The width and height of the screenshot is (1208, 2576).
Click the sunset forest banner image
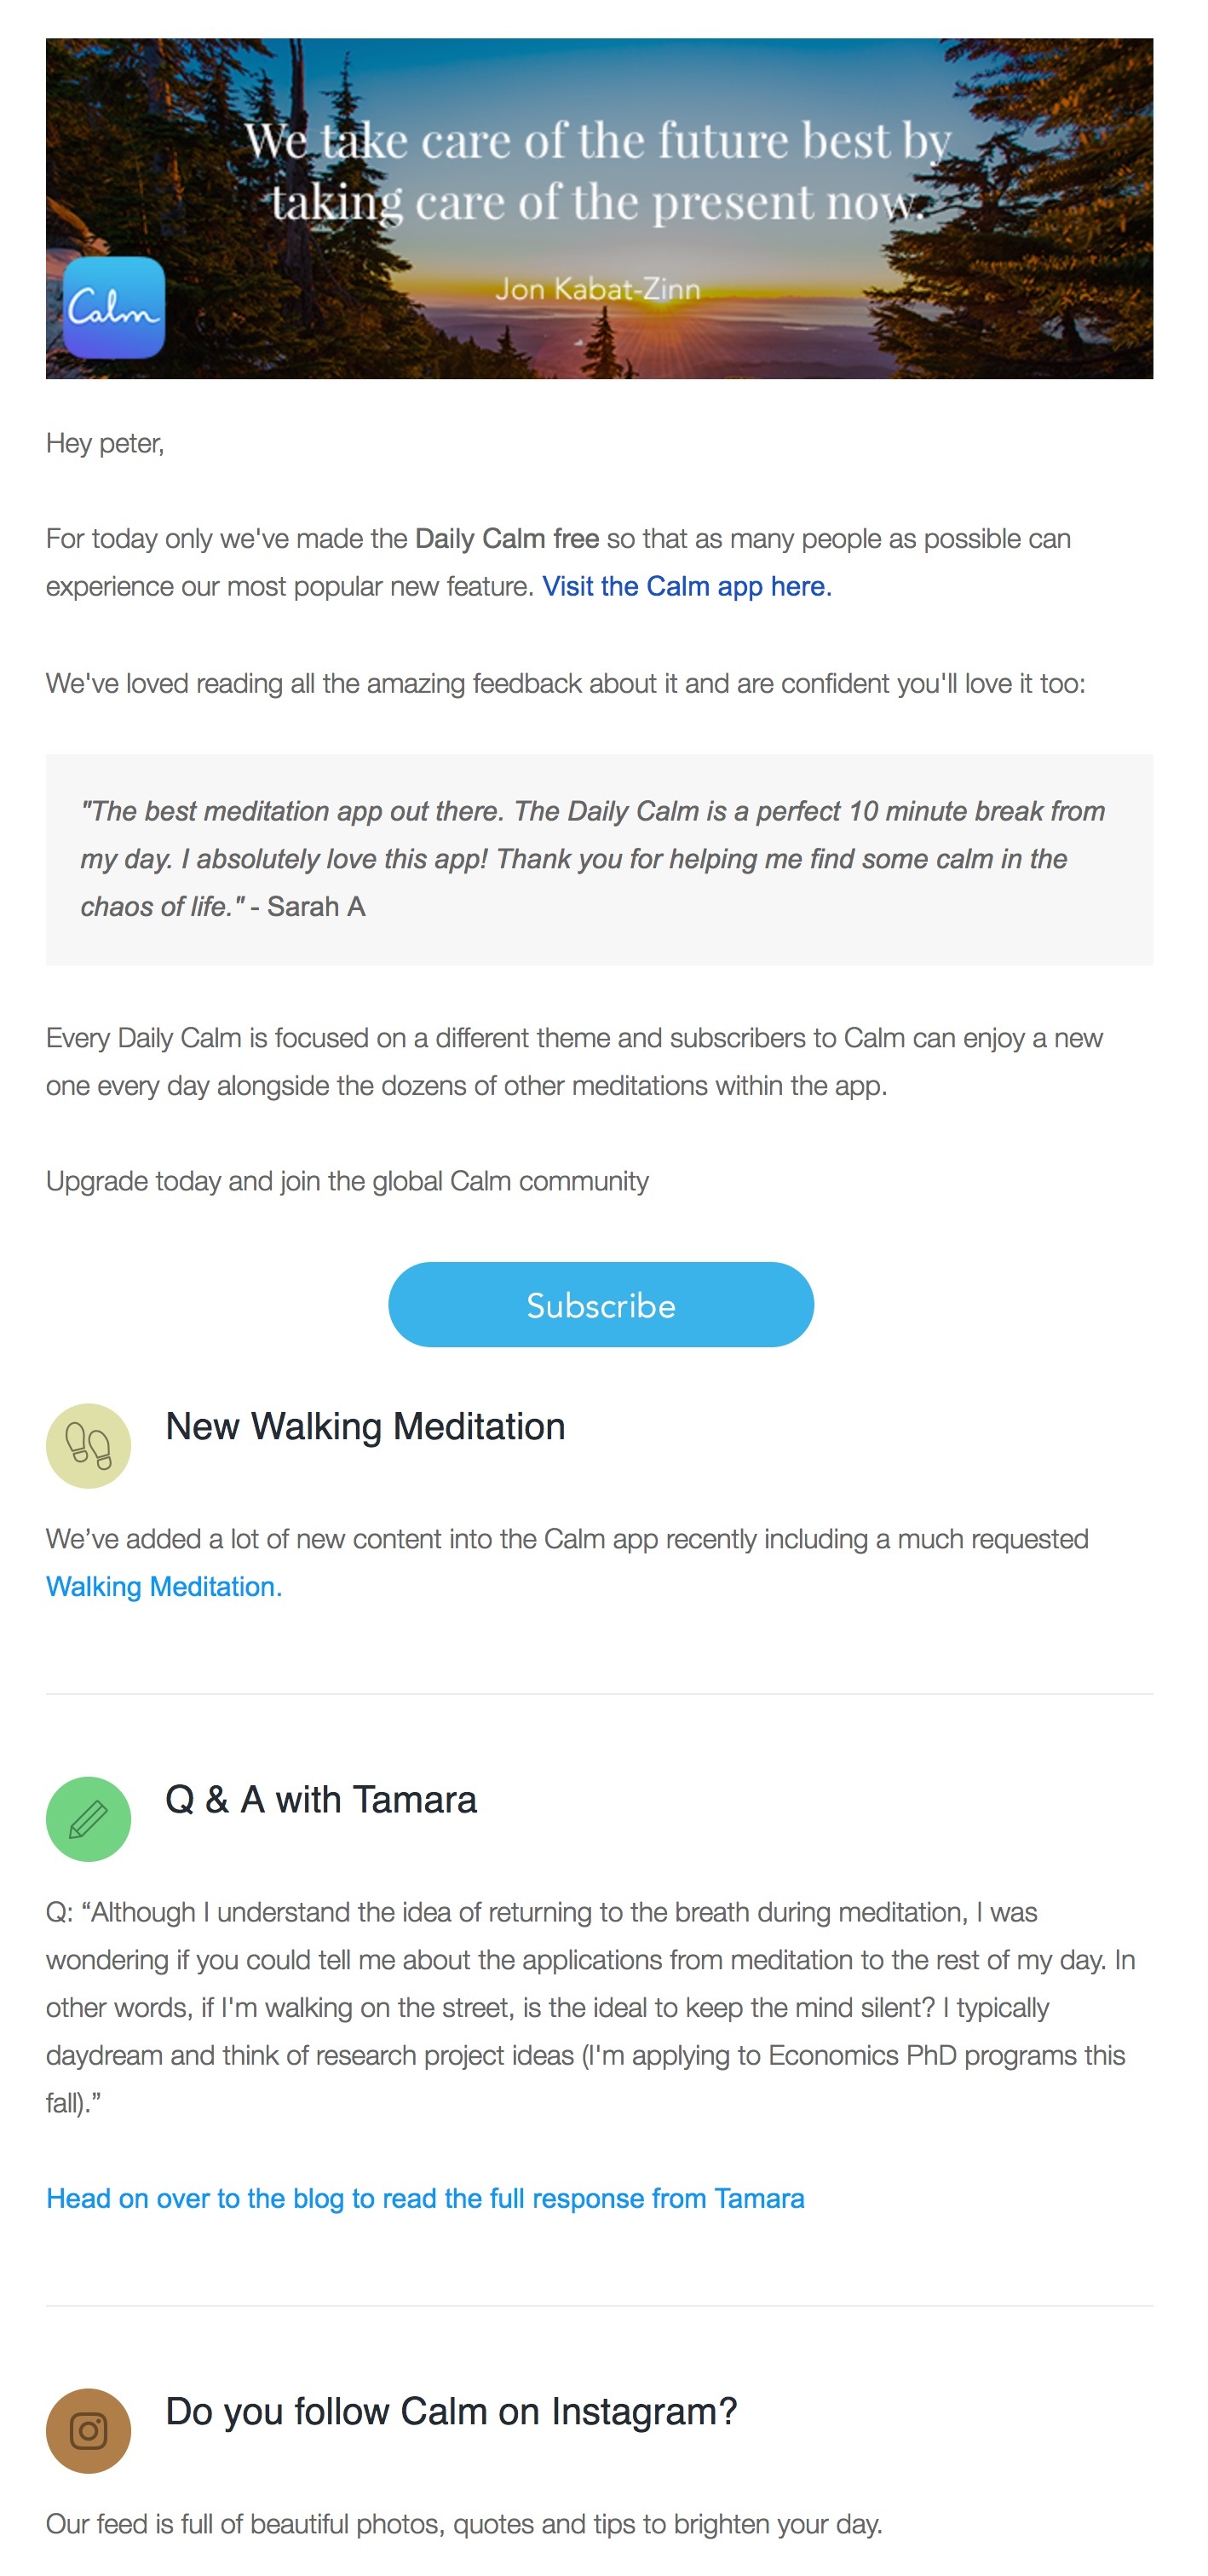click(x=600, y=209)
